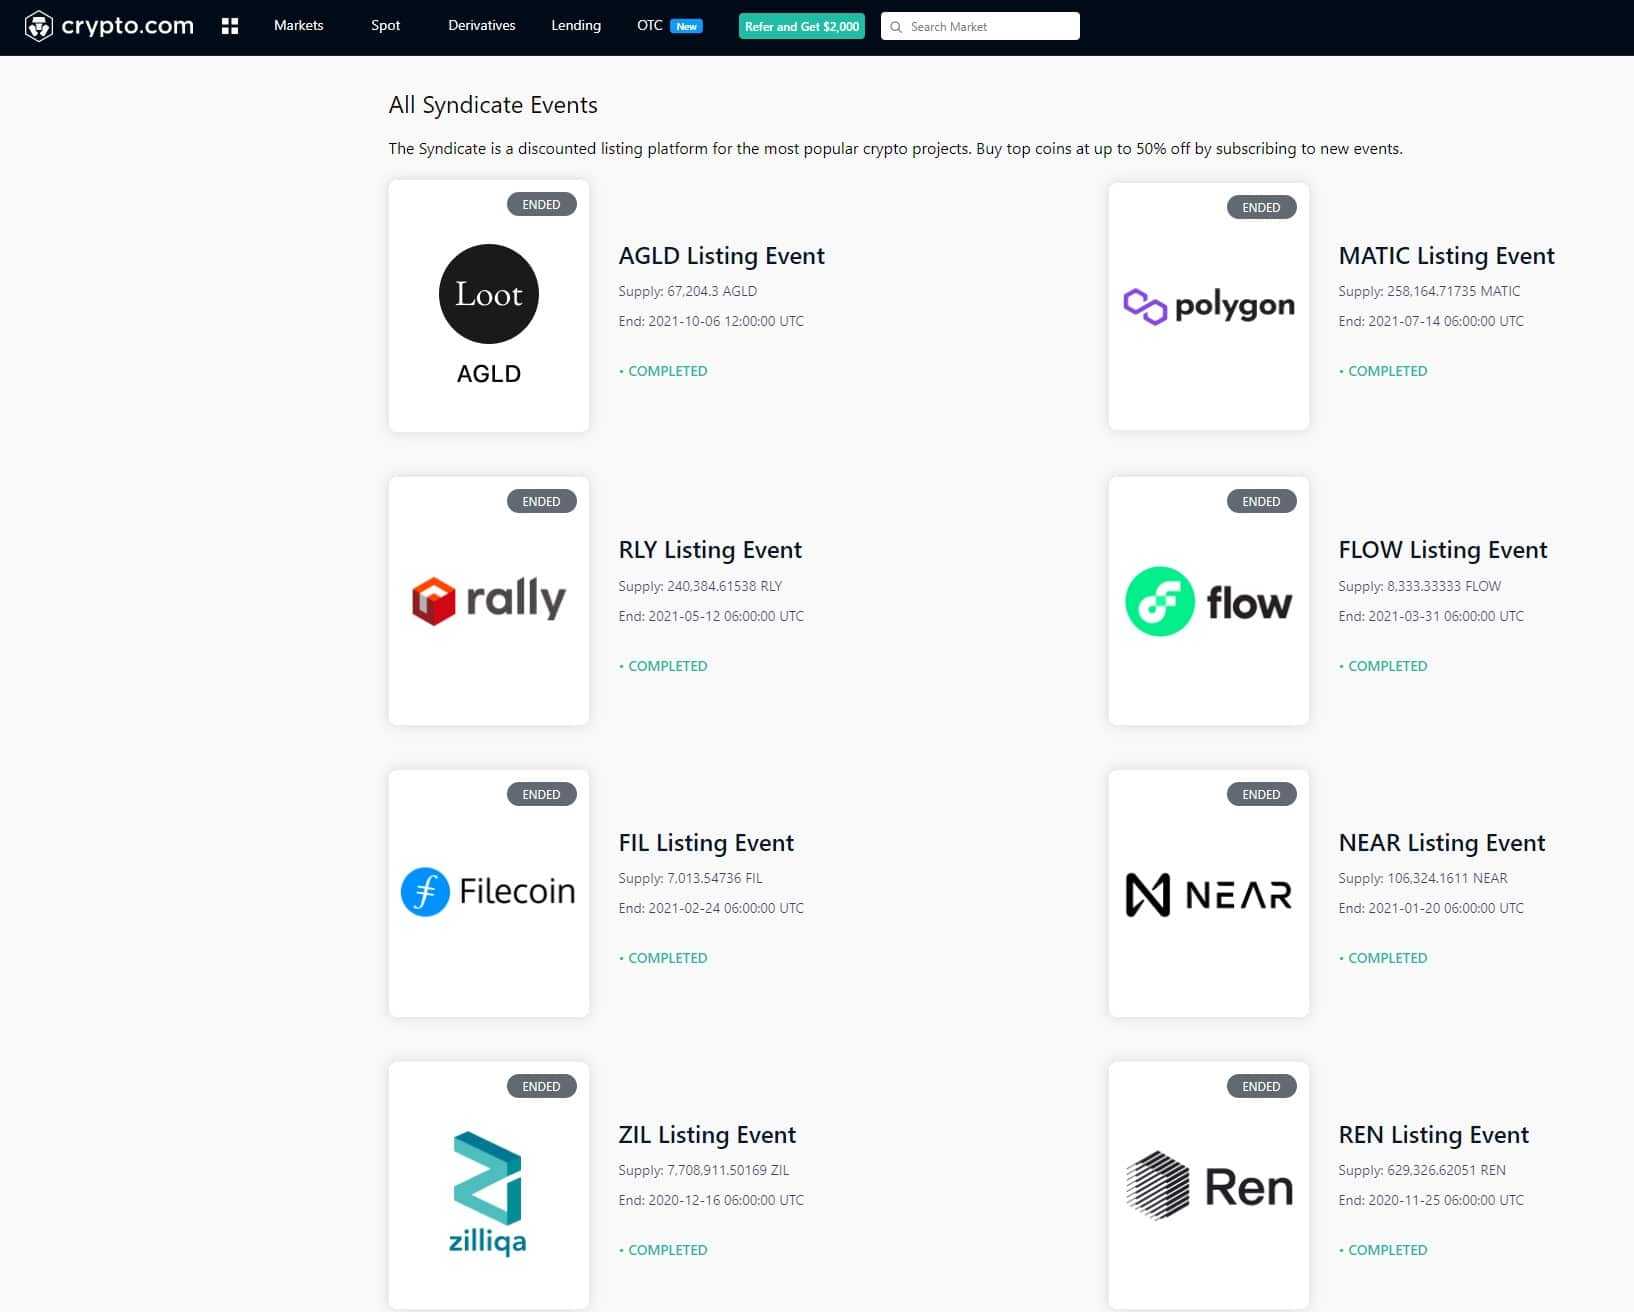Screen dimensions: 1634x1312
Task: Click ENDED badge on Ren card
Action: [x=1261, y=1086]
